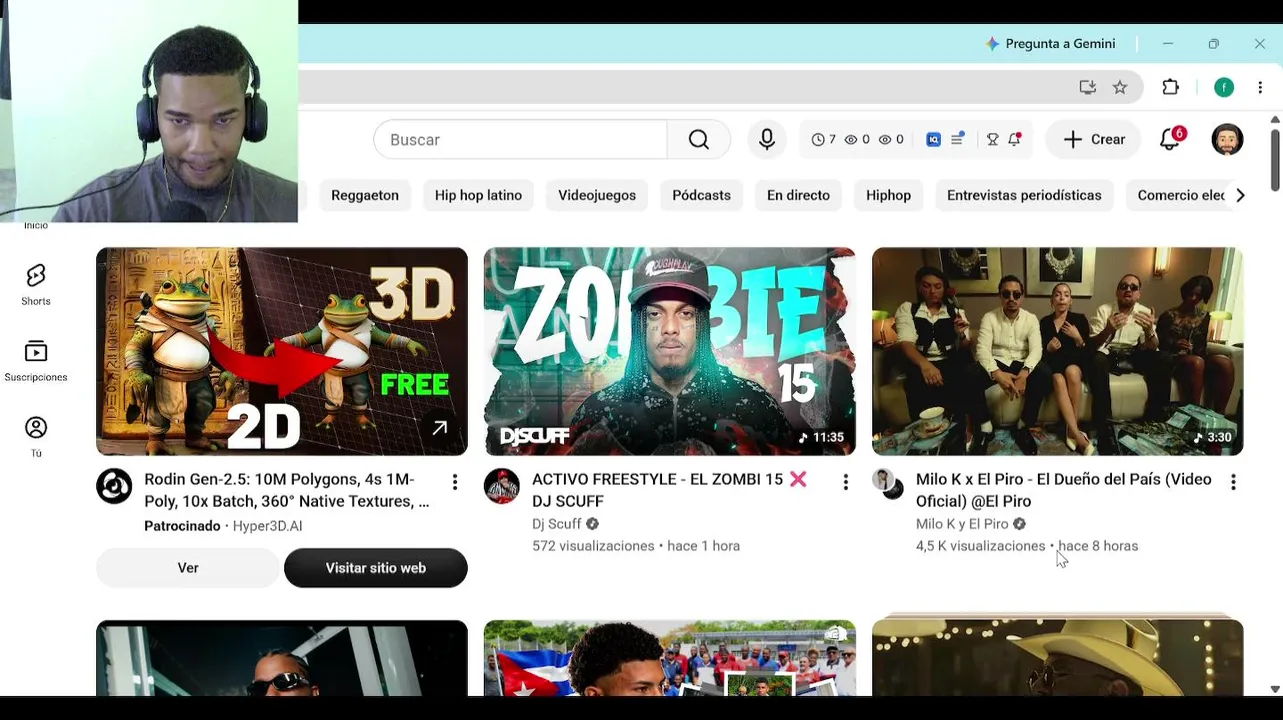Open YouTube notifications bell
Image resolution: width=1283 pixels, height=720 pixels.
[x=1170, y=139]
